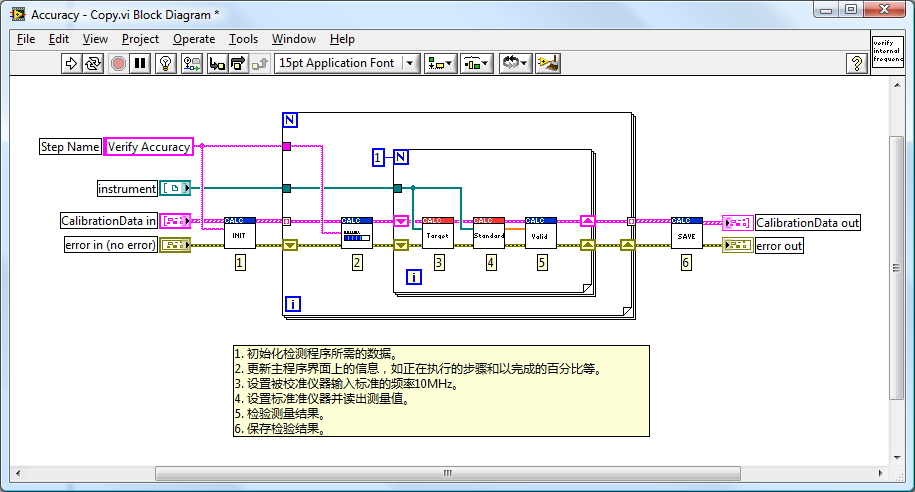Click the Verify Accuracy string constant
915x492 pixels.
pos(148,147)
